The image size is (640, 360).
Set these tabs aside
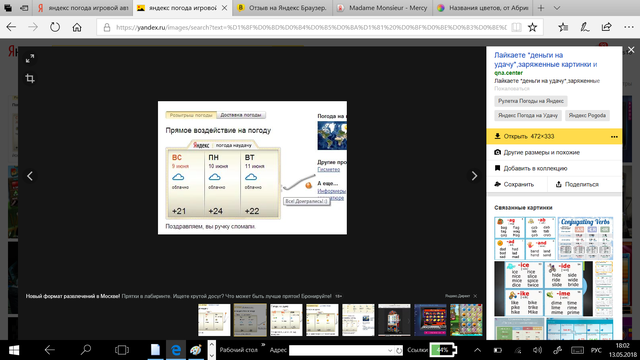click(24, 8)
